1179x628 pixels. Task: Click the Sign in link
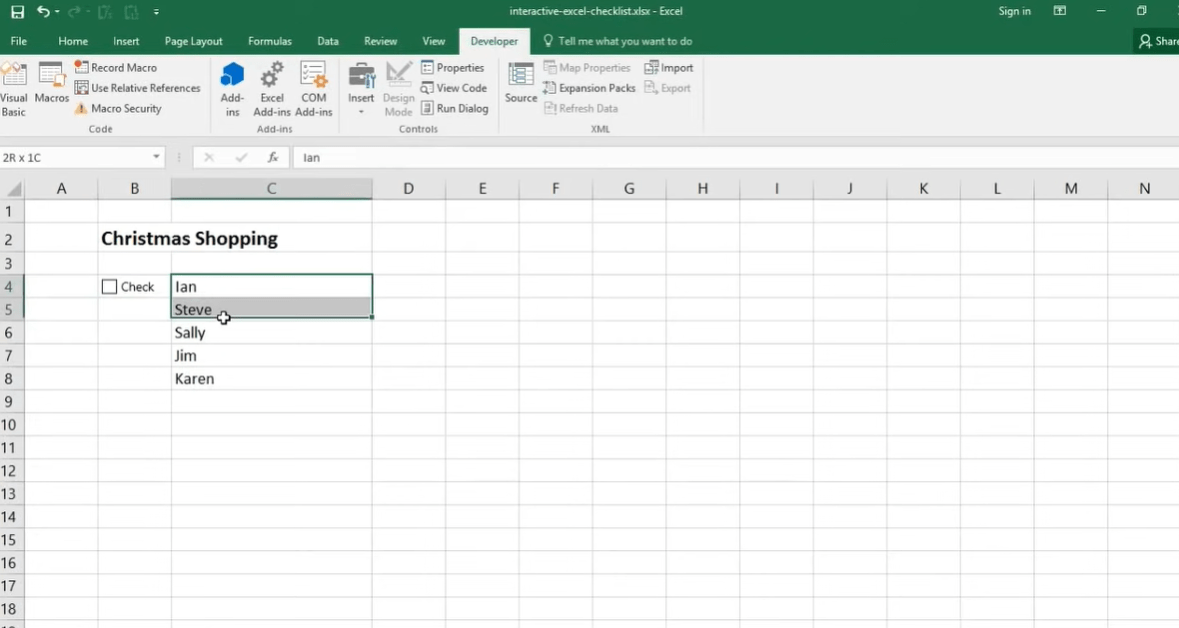1014,11
